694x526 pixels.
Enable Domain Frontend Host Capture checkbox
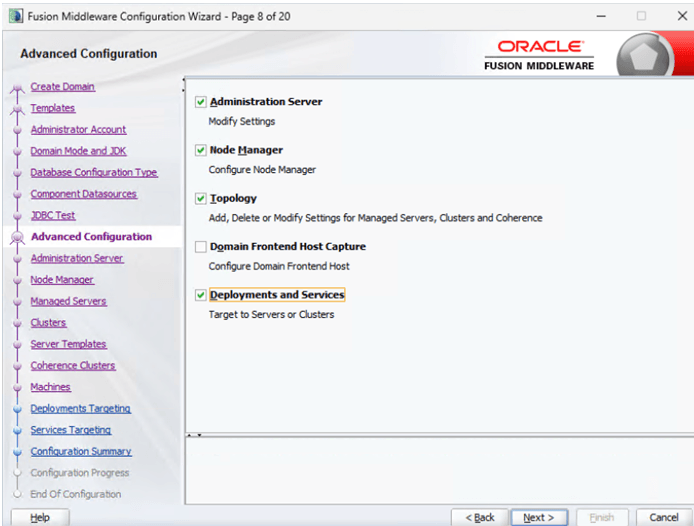pyautogui.click(x=200, y=247)
